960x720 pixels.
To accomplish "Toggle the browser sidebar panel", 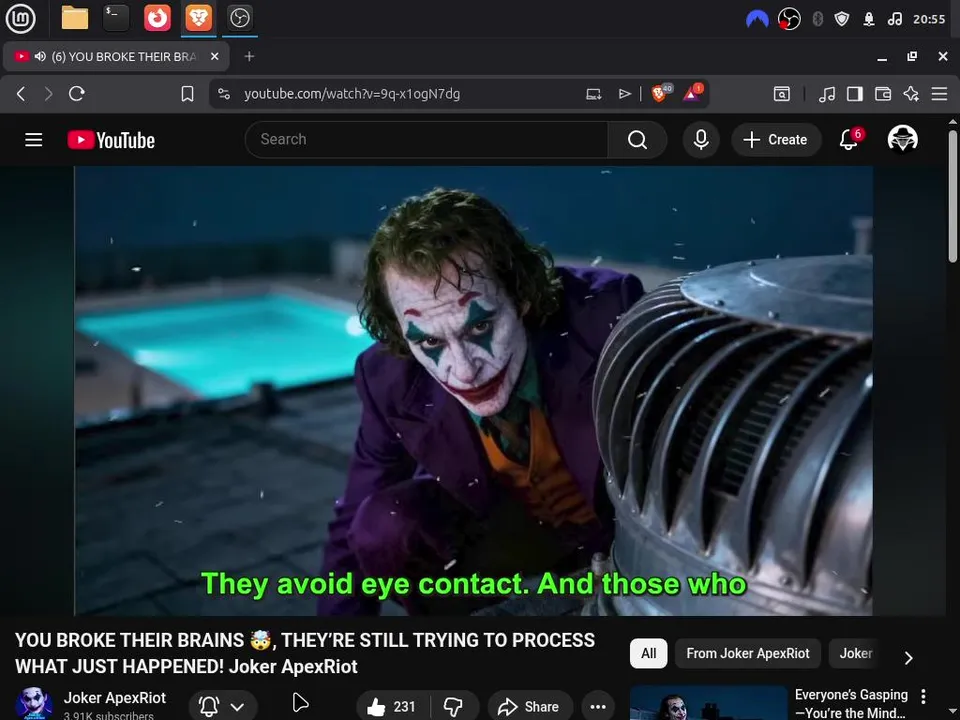I will pyautogui.click(x=855, y=94).
